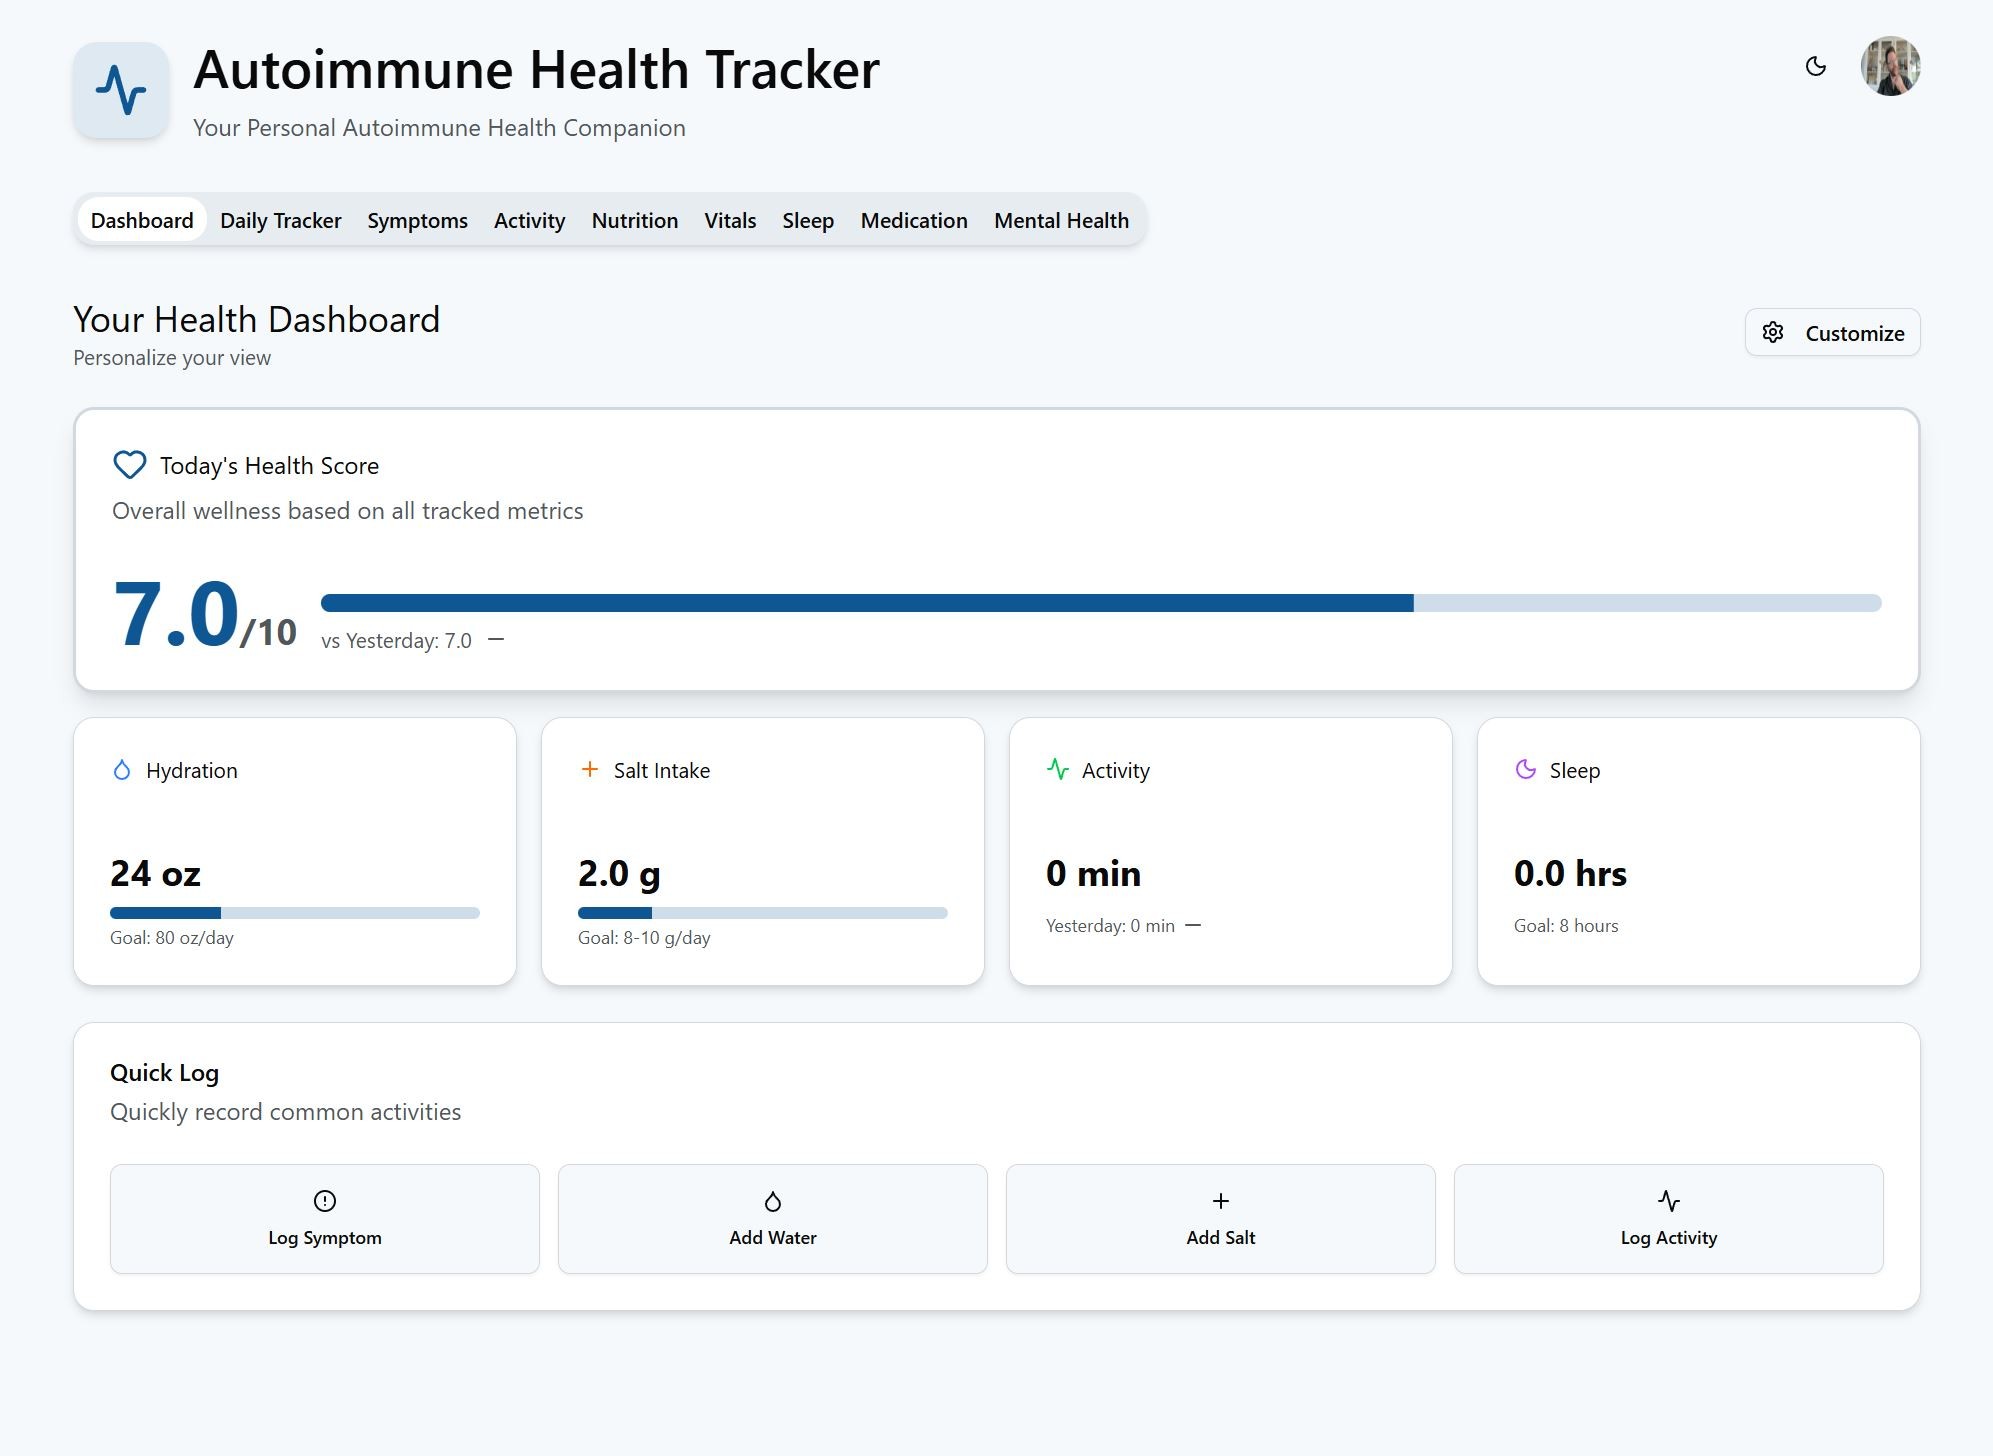The width and height of the screenshot is (1993, 1456).
Task: Click the orange plus icon on Salt Intake
Action: coord(589,770)
